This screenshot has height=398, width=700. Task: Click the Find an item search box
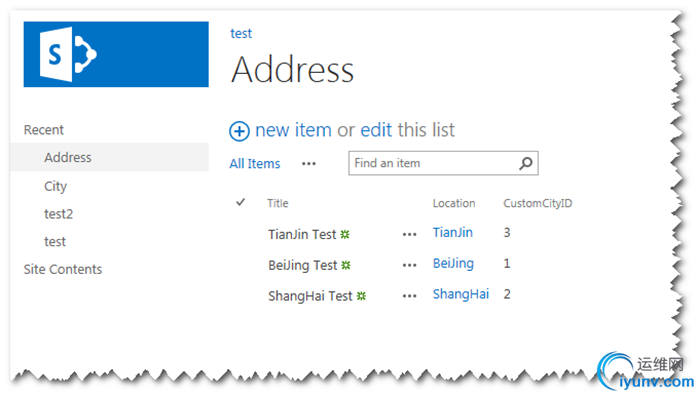click(x=443, y=163)
